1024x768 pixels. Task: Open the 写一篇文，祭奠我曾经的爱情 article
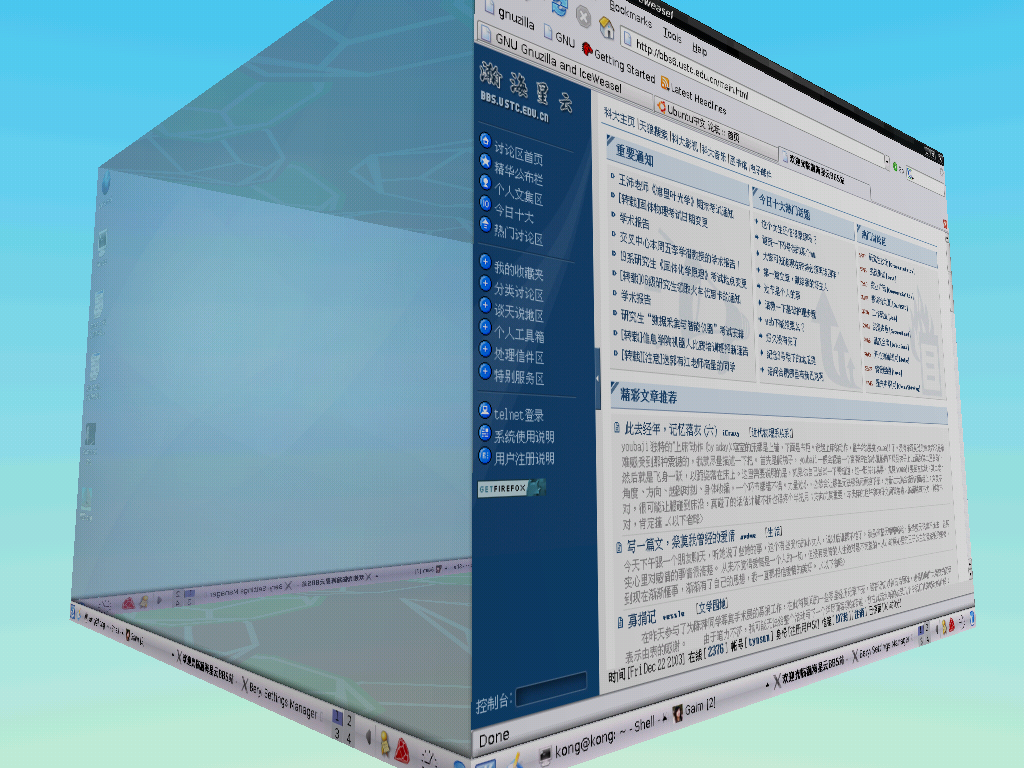[x=680, y=541]
